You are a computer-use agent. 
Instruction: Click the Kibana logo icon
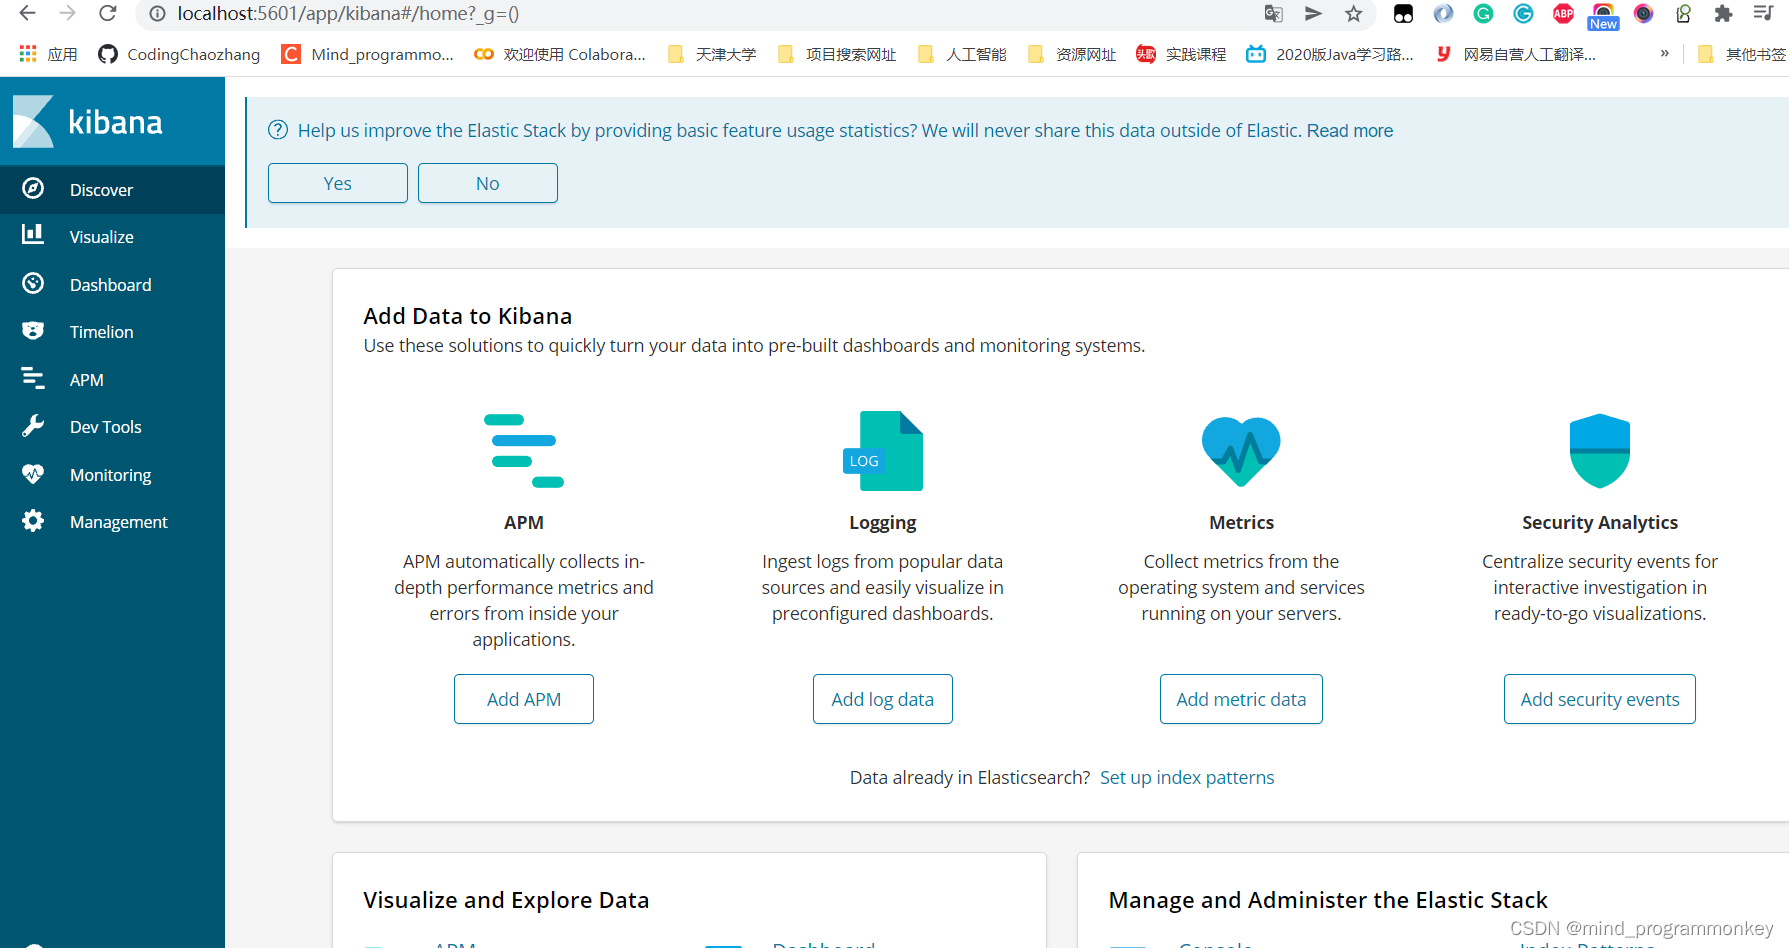click(33, 122)
